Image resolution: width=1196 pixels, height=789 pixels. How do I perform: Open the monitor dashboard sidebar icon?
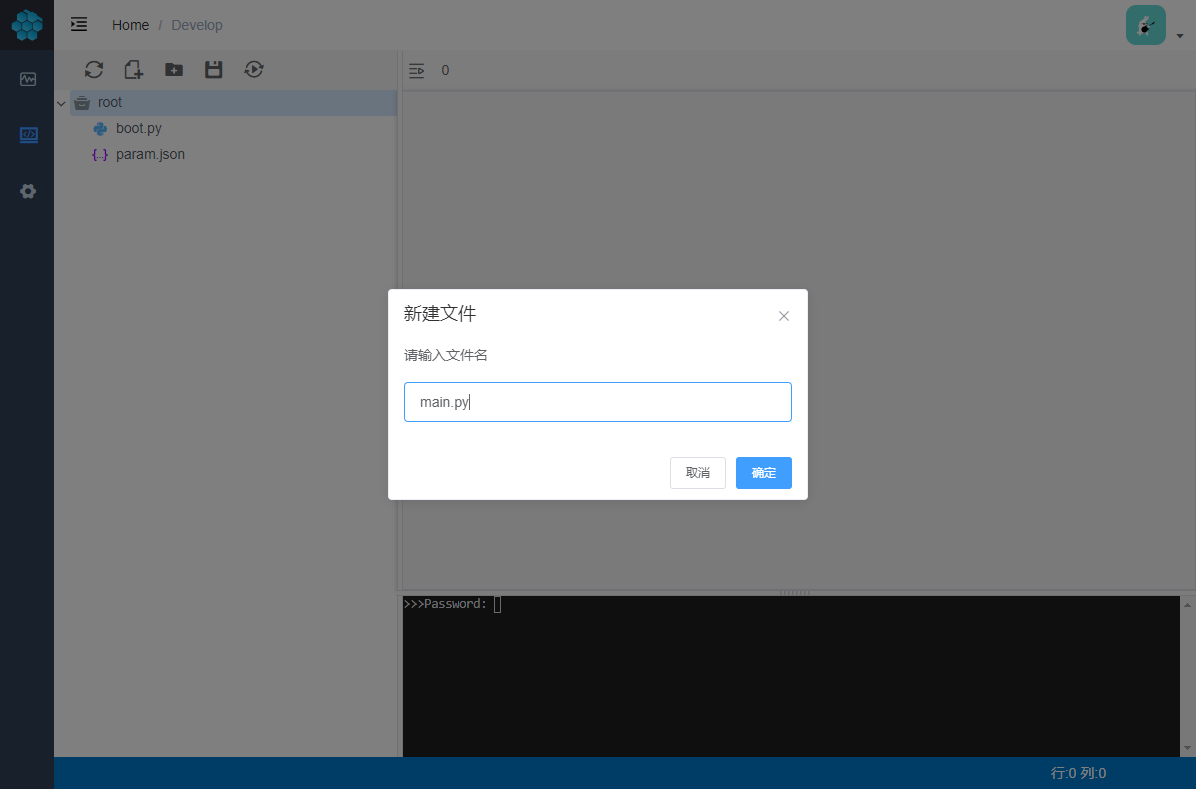(x=28, y=79)
